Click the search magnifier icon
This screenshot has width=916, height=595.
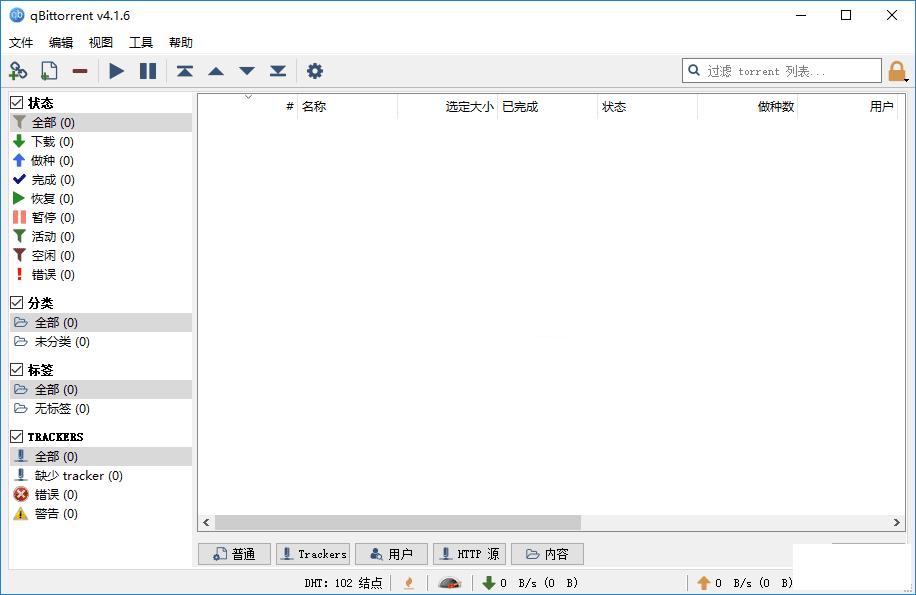point(694,71)
